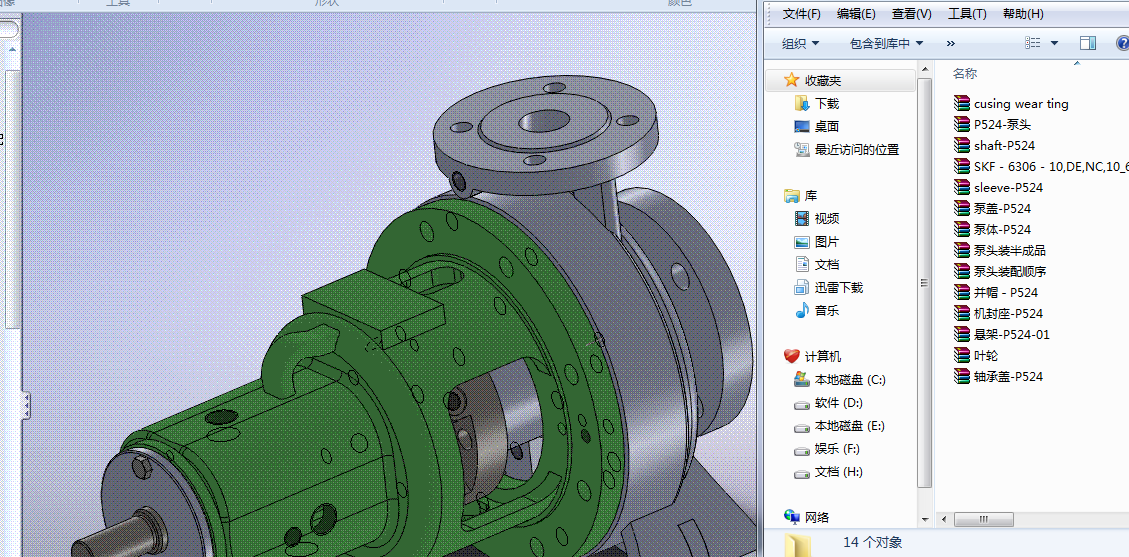The height and width of the screenshot is (557, 1129).
Task: Select the 收藏夹 favorites tree item
Action: [823, 80]
